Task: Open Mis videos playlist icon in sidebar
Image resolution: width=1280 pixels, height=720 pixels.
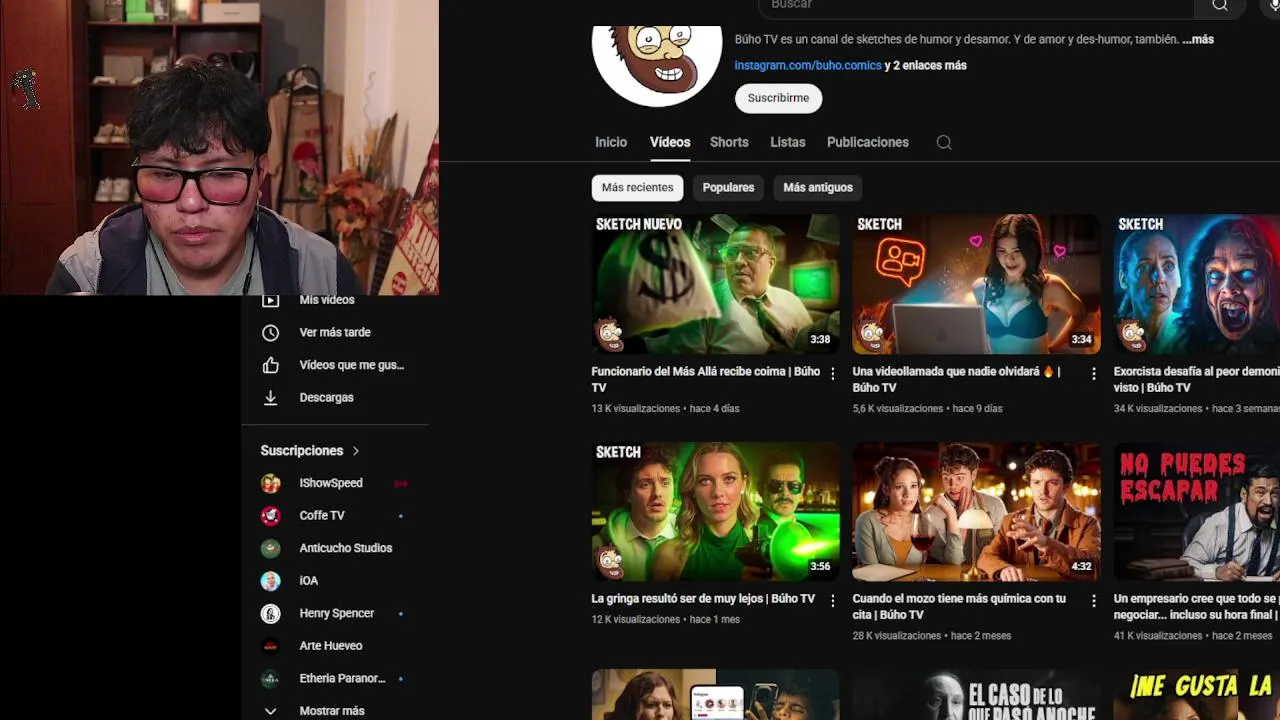Action: click(270, 300)
